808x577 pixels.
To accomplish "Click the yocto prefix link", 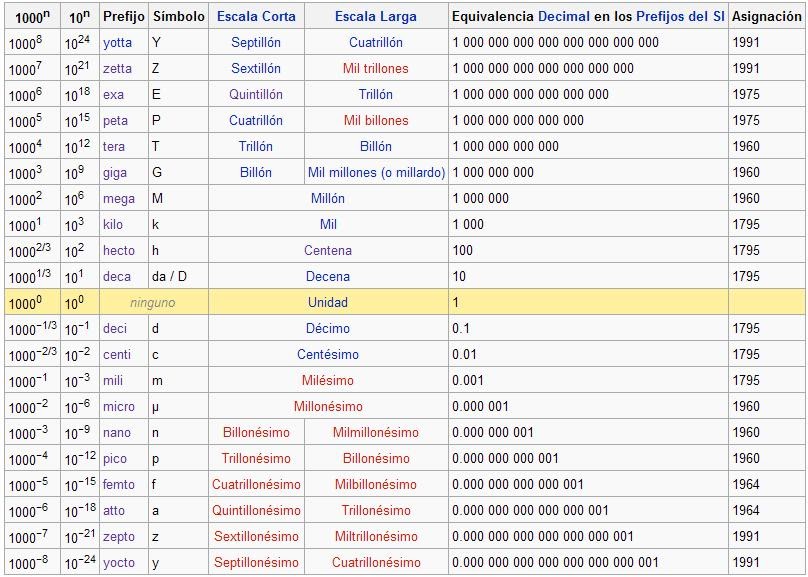I will tap(119, 563).
